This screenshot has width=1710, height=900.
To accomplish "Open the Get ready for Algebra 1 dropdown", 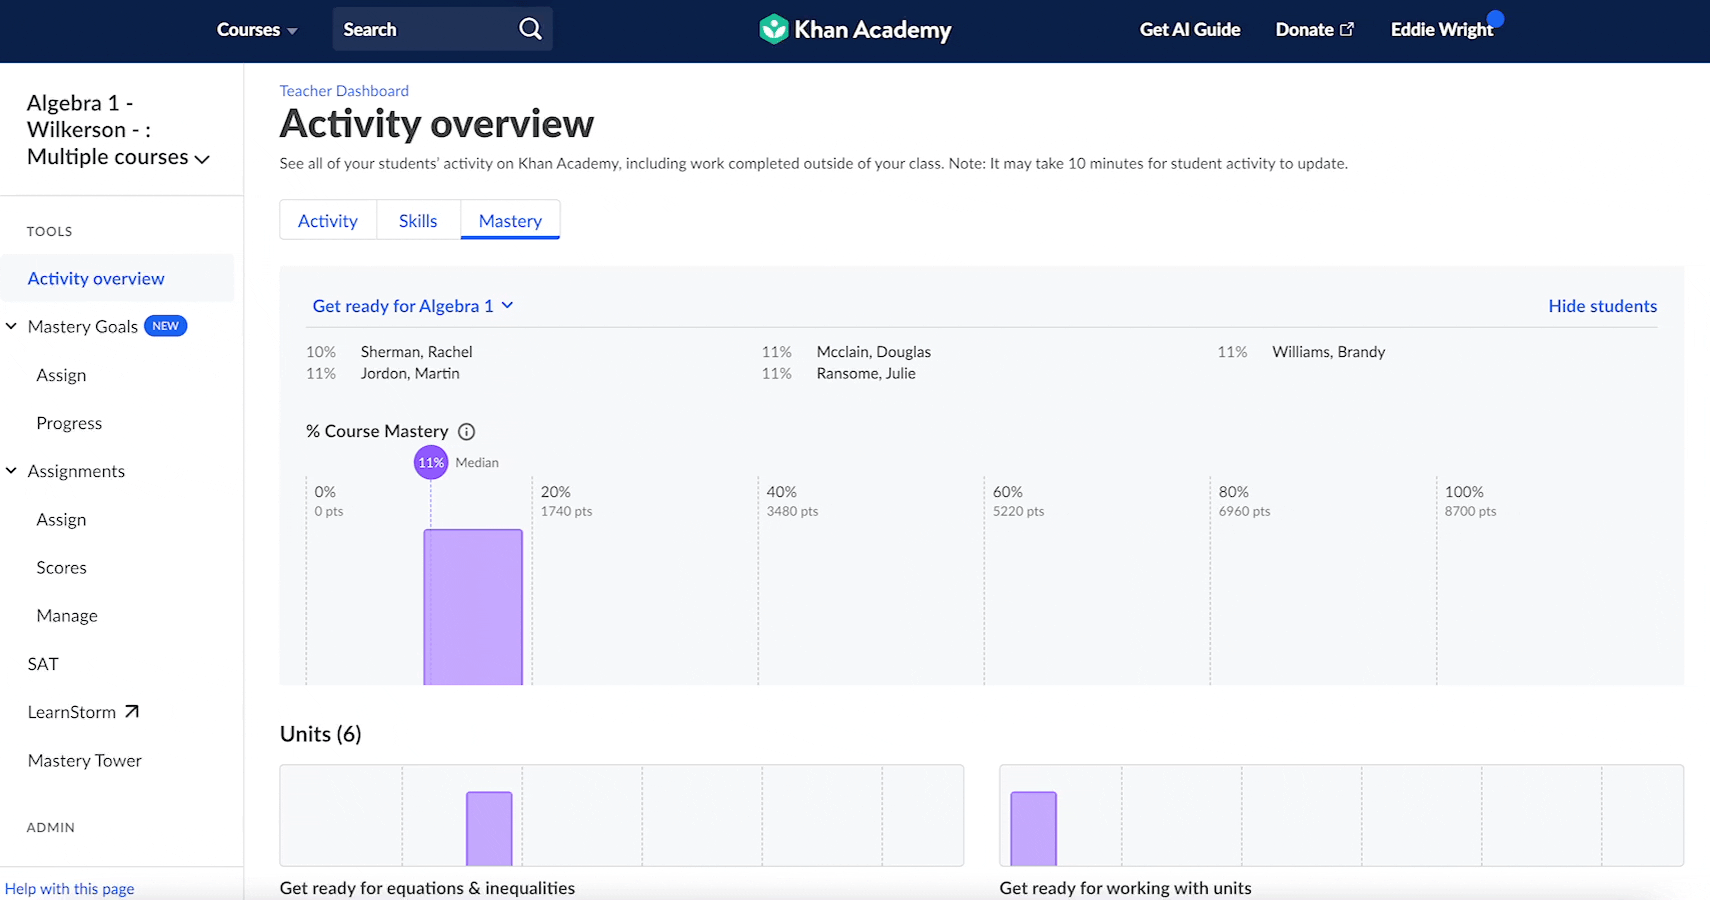I will click(x=413, y=306).
